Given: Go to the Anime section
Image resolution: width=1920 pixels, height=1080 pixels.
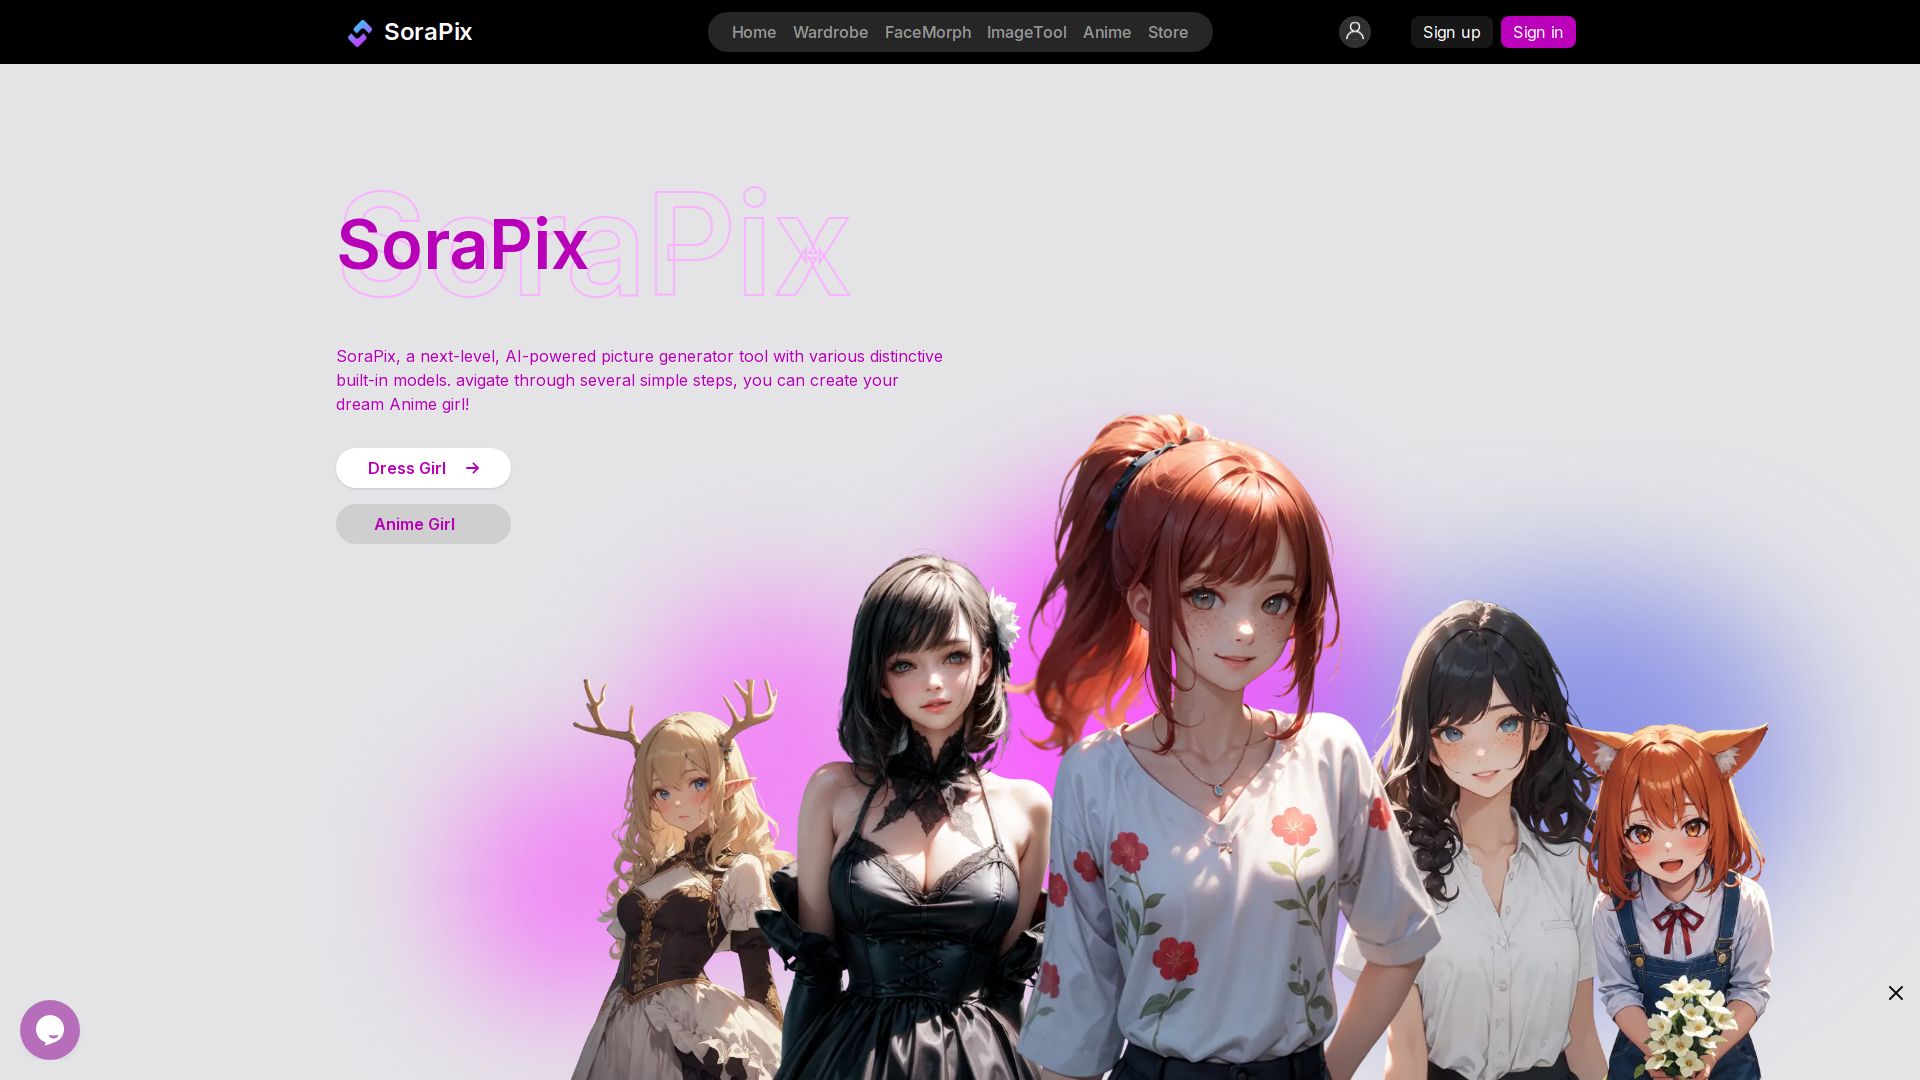Looking at the screenshot, I should [1106, 32].
